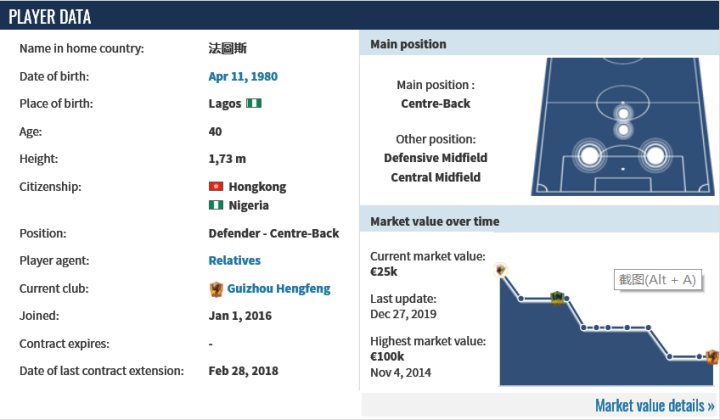Select the right centre-back marker on the pitch

pos(655,155)
